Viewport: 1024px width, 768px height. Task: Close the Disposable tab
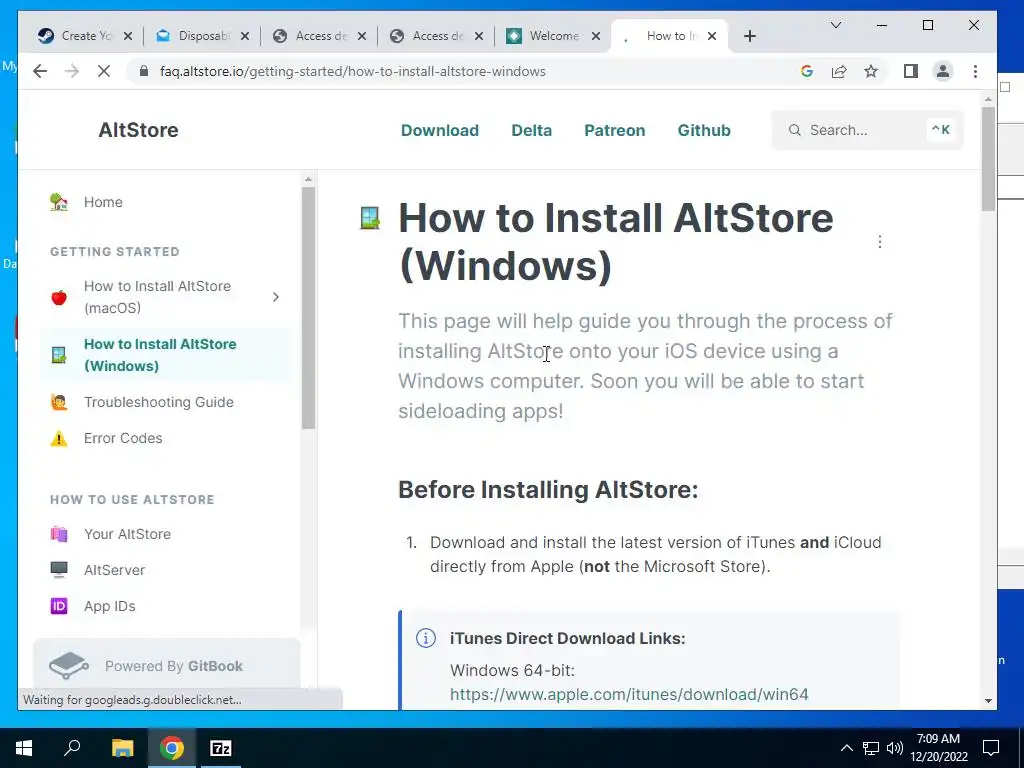click(x=245, y=36)
